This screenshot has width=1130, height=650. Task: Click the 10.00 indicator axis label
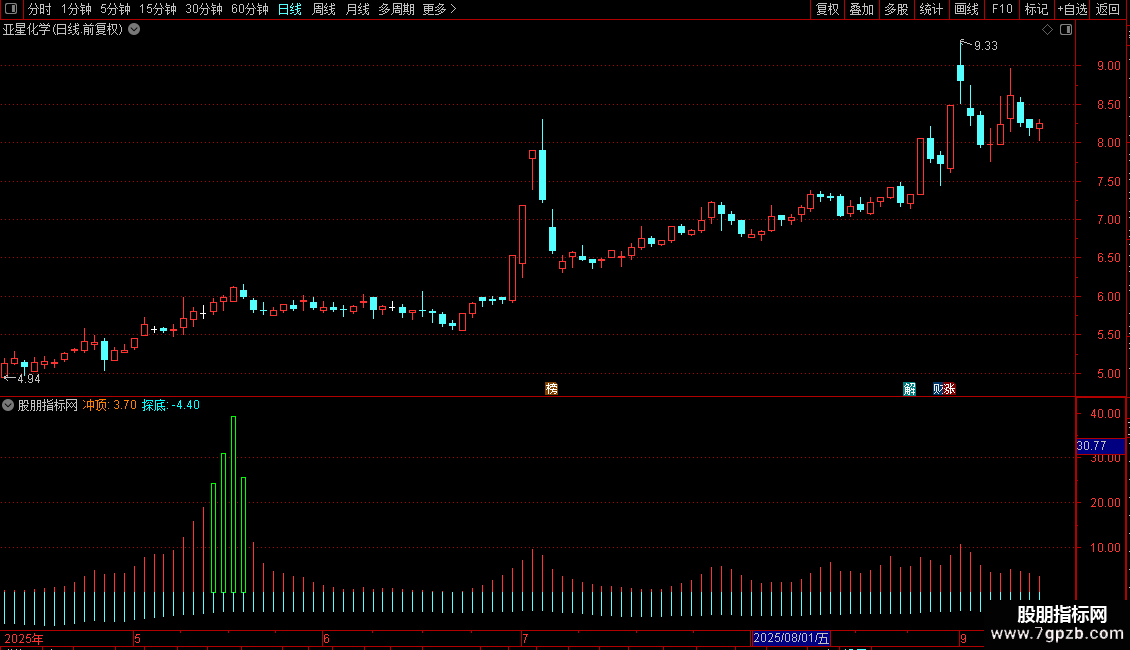(x=1105, y=548)
